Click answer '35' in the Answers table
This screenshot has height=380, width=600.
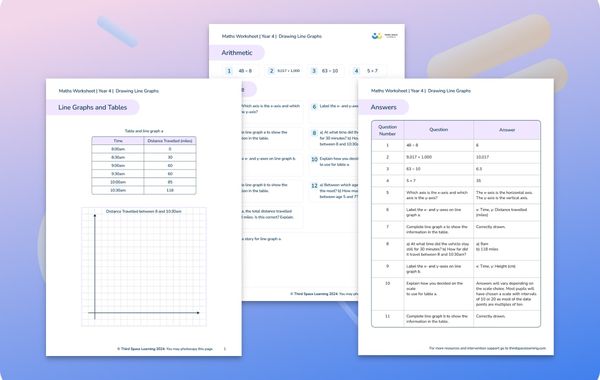(x=478, y=181)
